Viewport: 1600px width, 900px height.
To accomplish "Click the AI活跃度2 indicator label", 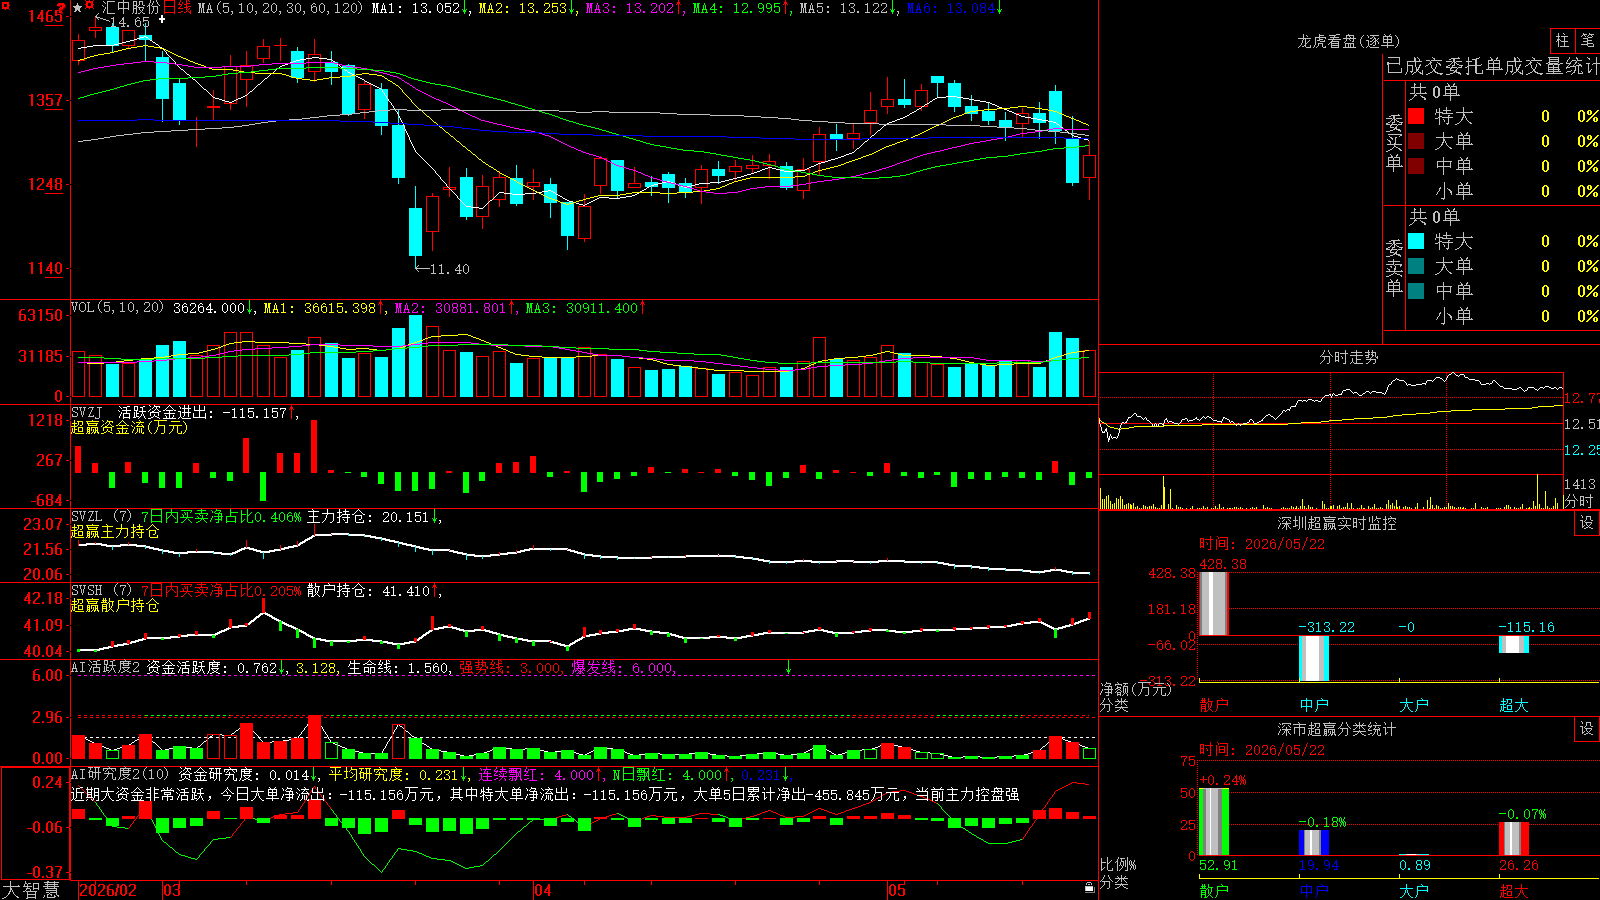I will (x=106, y=667).
